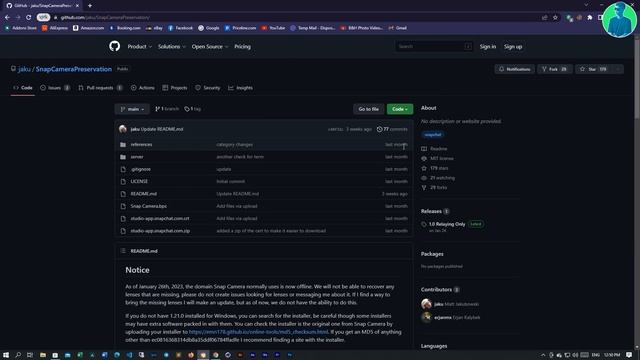Screen dimensions: 640x360
Task: Open the LICENSE file
Action: click(139, 181)
